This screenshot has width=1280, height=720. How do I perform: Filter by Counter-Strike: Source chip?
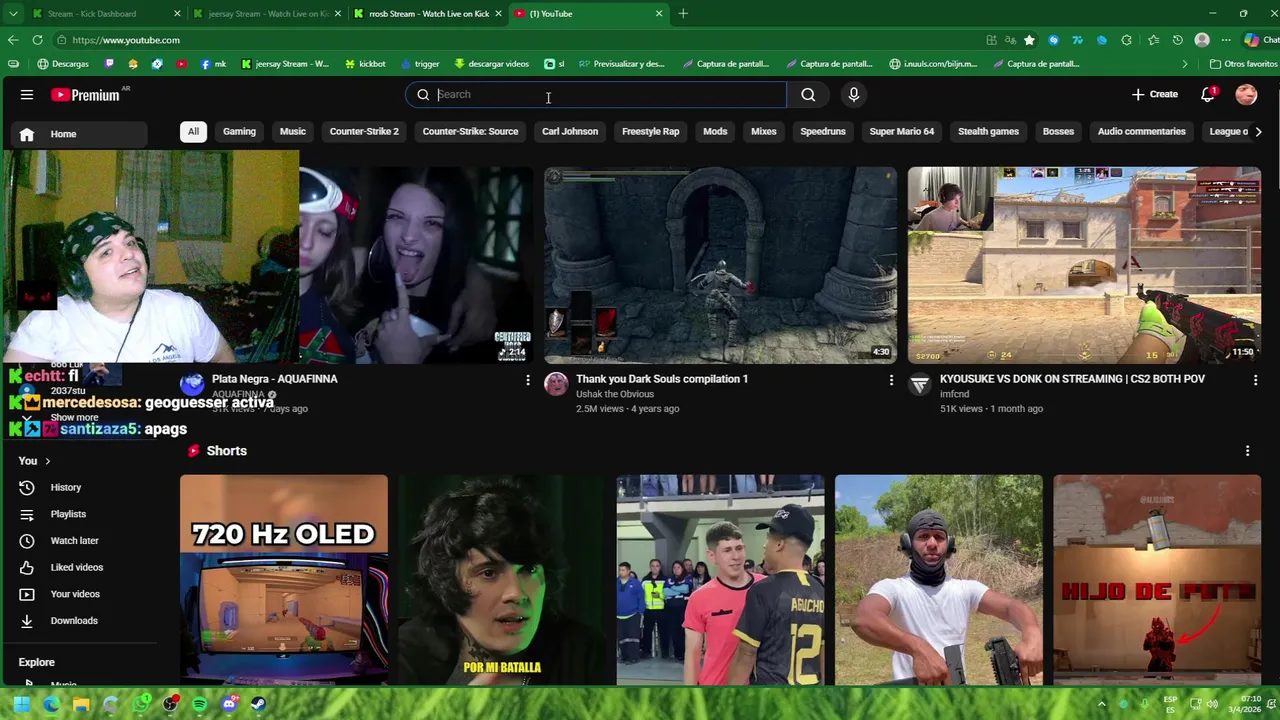pyautogui.click(x=470, y=131)
